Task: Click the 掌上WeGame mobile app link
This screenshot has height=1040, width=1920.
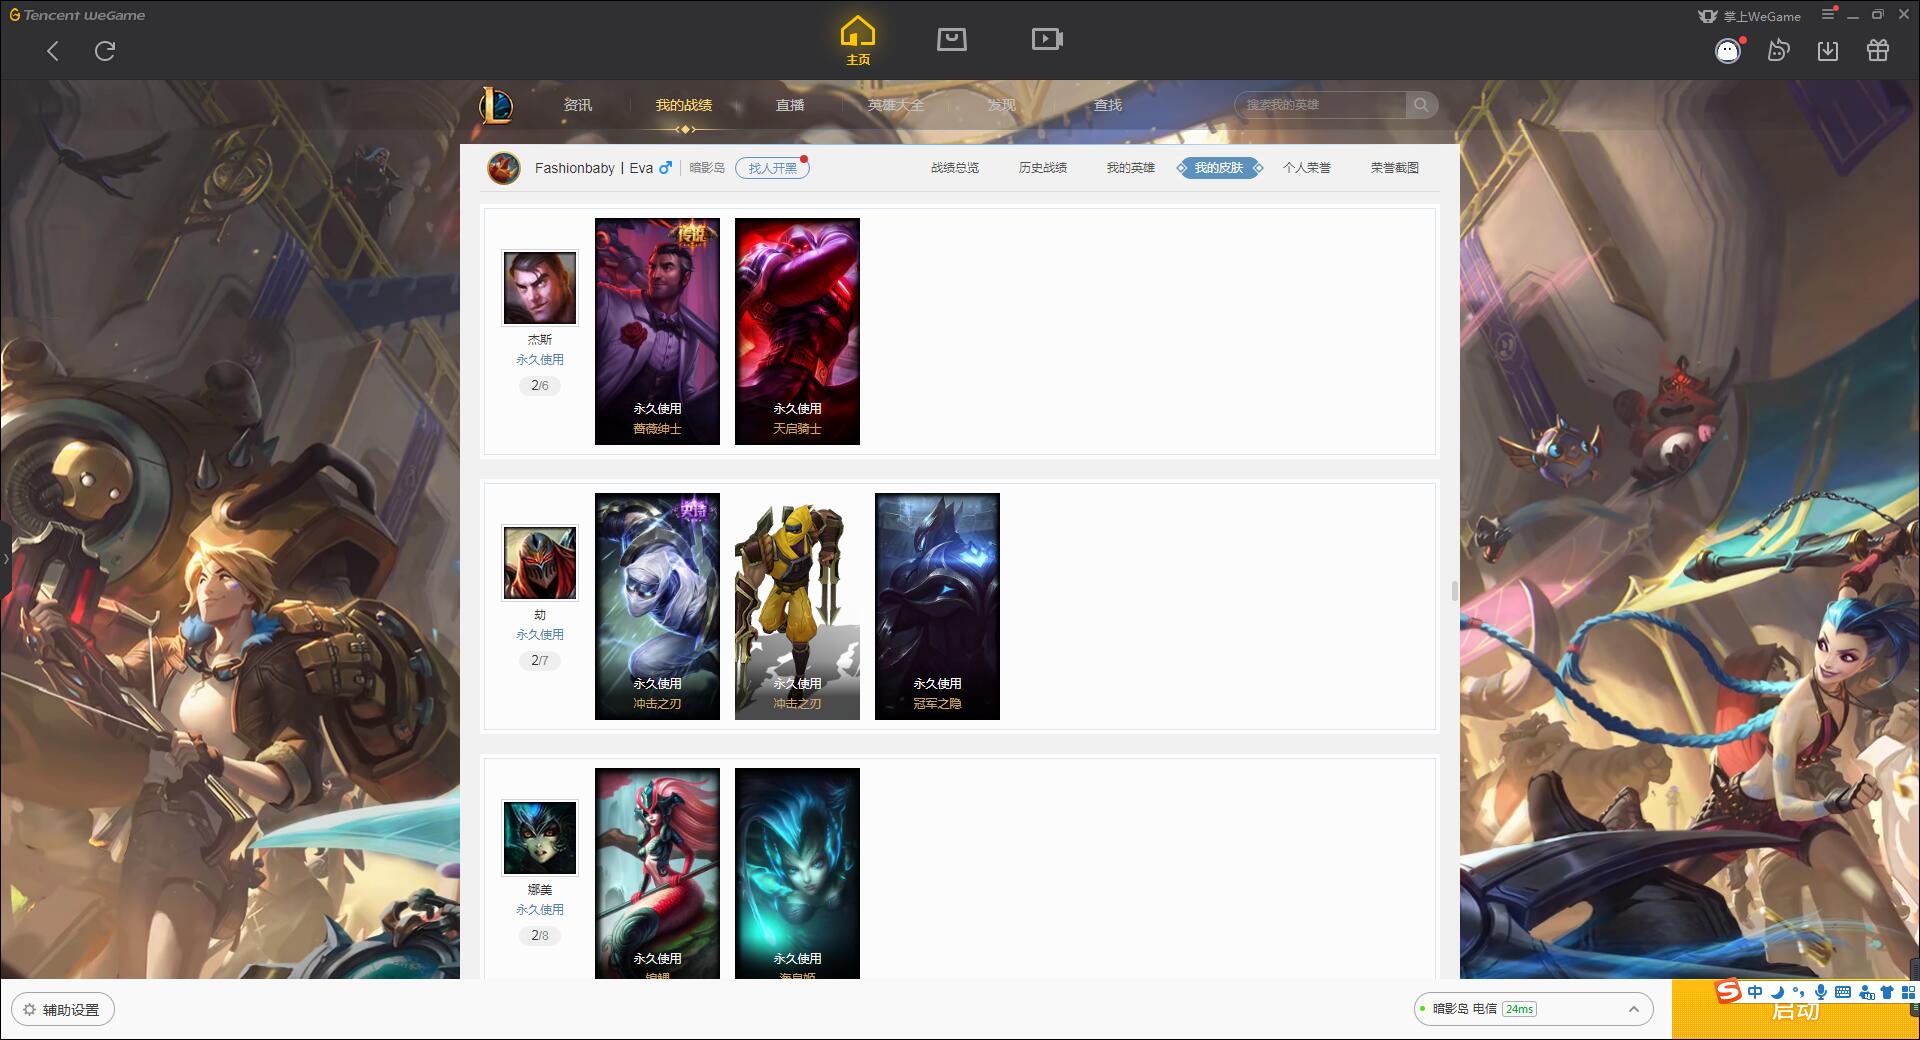Action: (x=1749, y=16)
